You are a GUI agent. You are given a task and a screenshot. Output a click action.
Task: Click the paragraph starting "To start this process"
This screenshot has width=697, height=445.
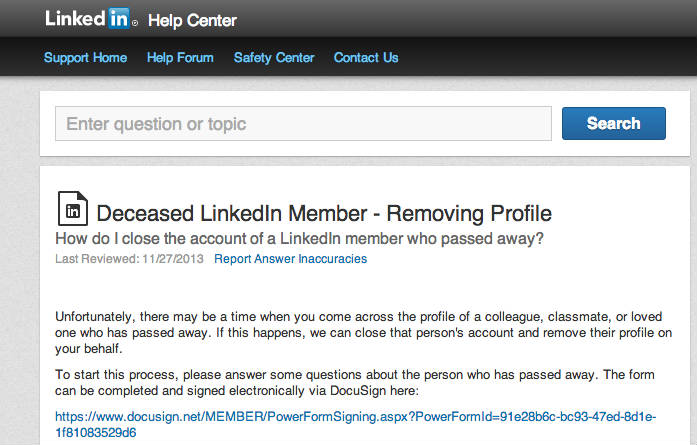355,382
